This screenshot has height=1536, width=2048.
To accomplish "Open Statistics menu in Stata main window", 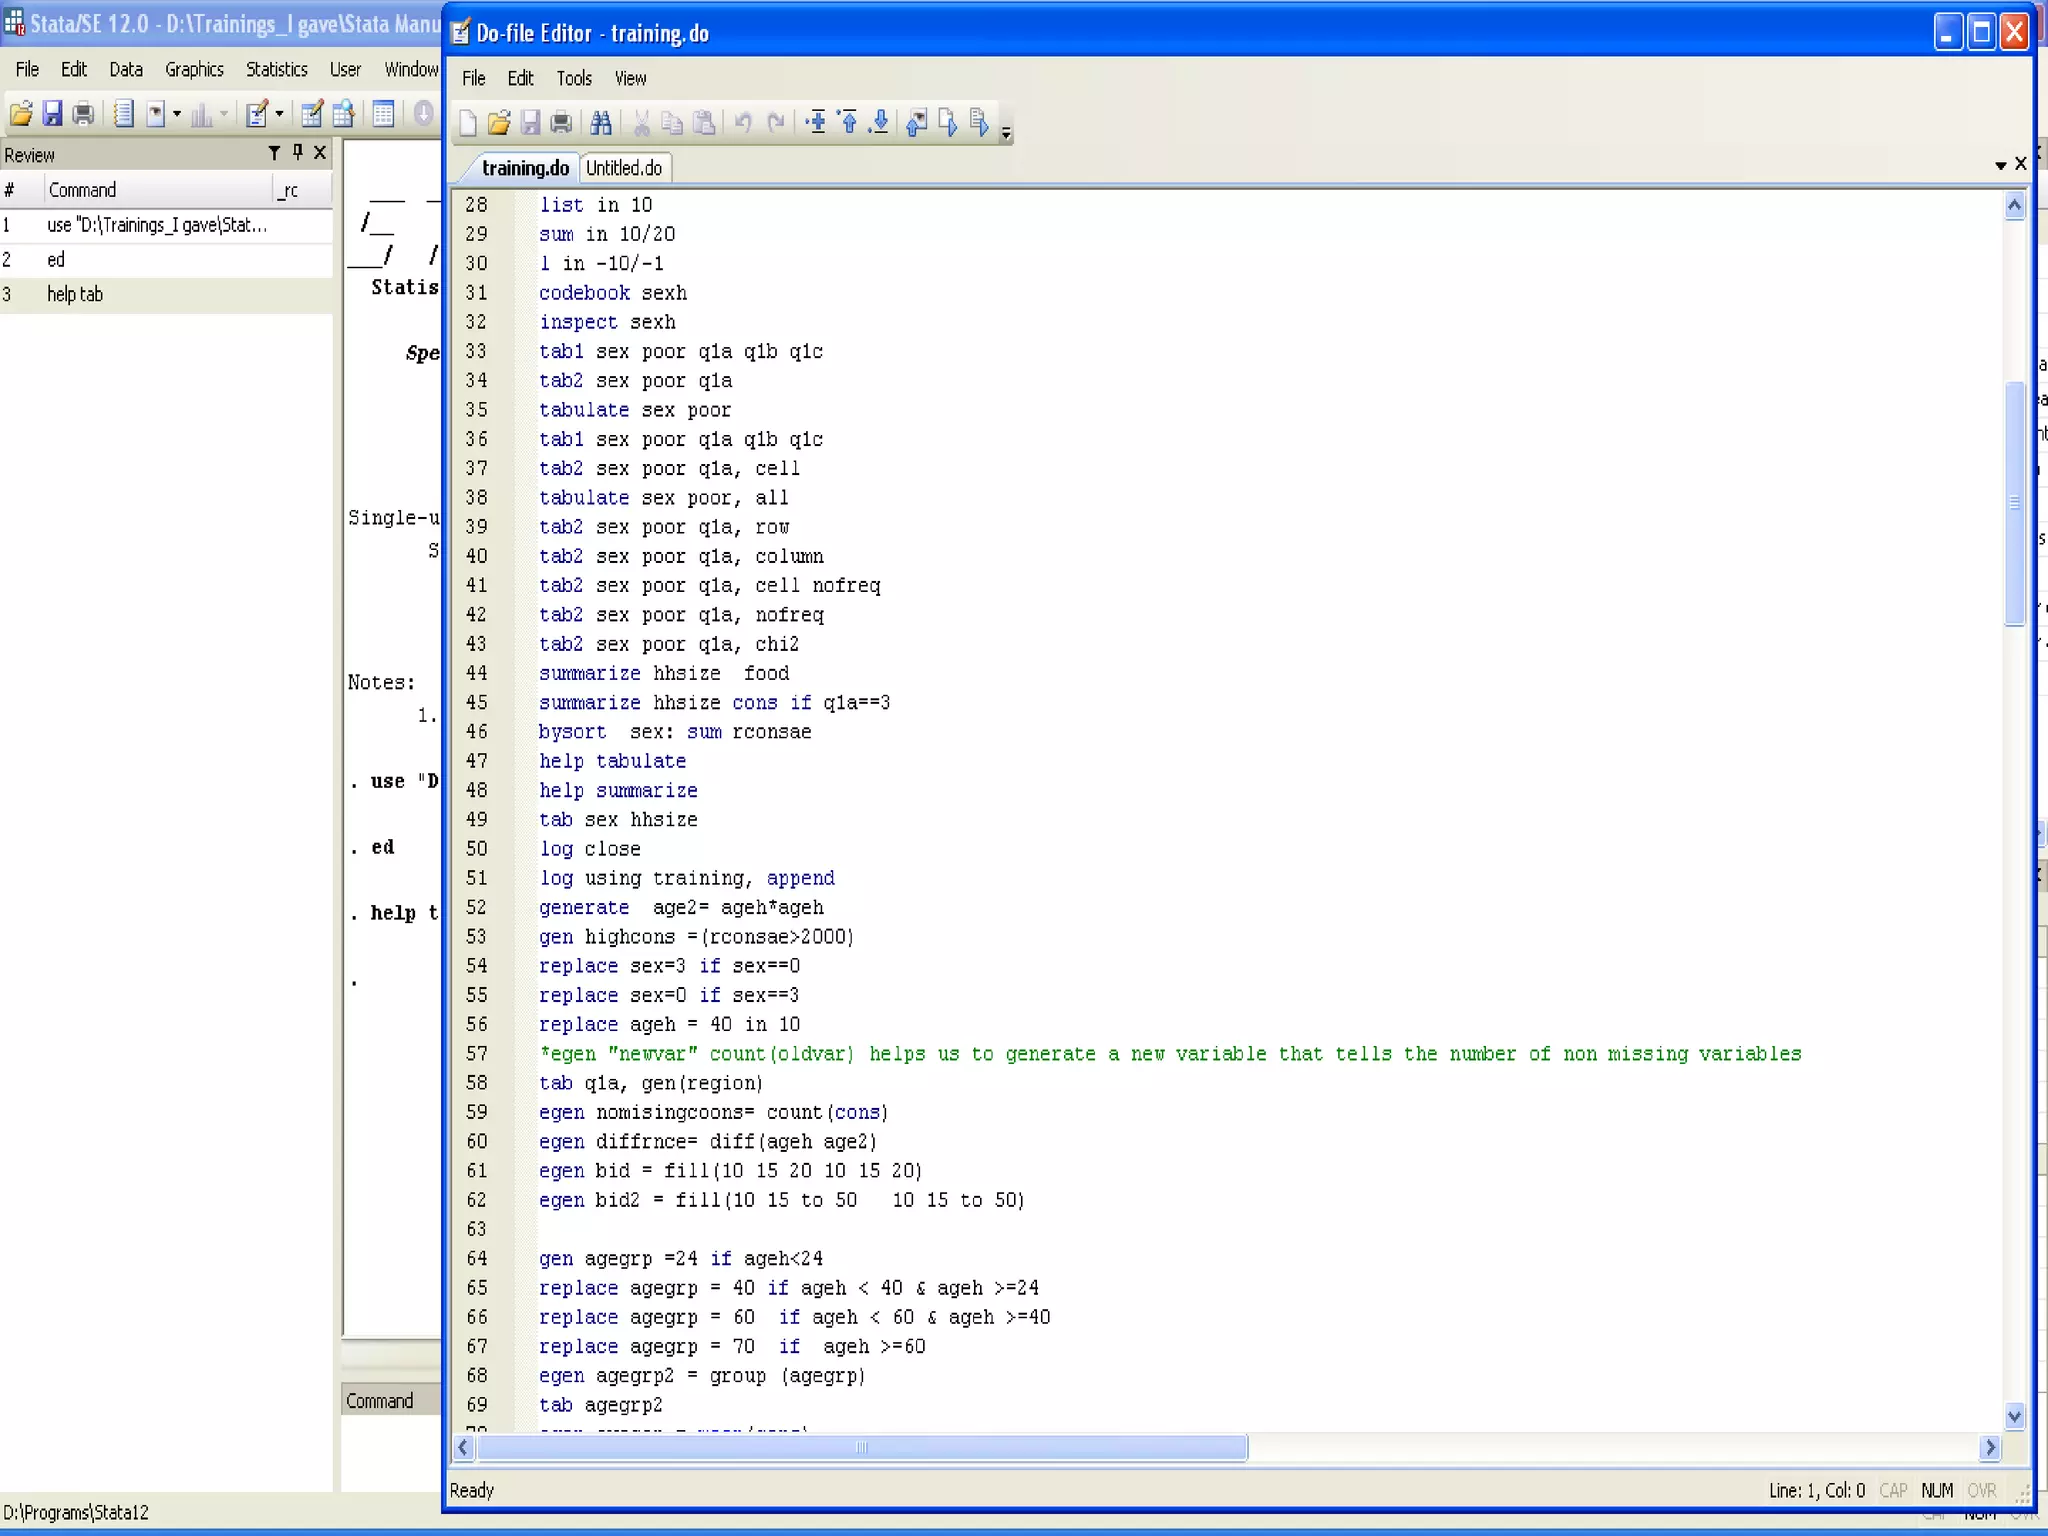I will 277,69.
